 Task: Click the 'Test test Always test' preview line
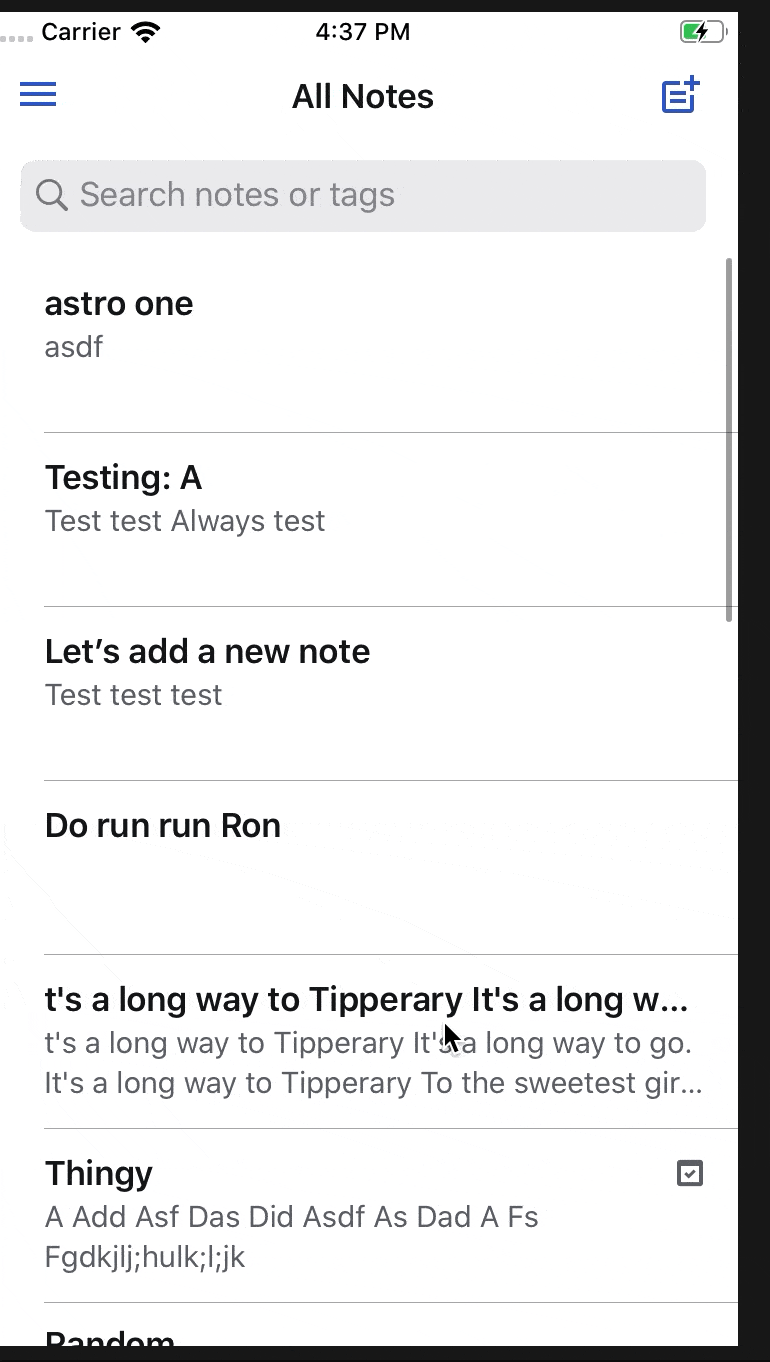point(184,520)
